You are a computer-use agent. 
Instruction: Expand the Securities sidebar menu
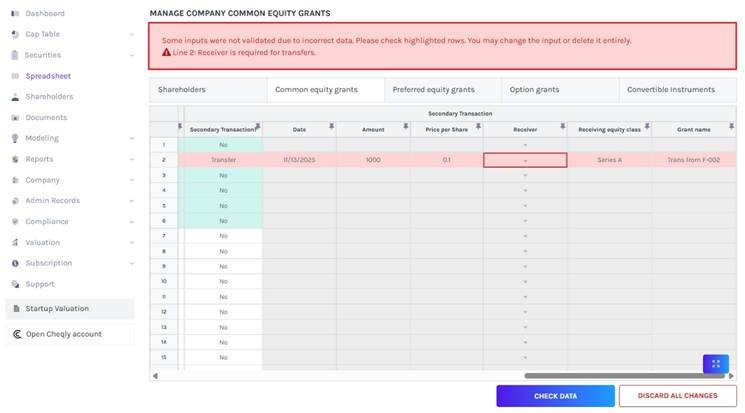point(132,55)
